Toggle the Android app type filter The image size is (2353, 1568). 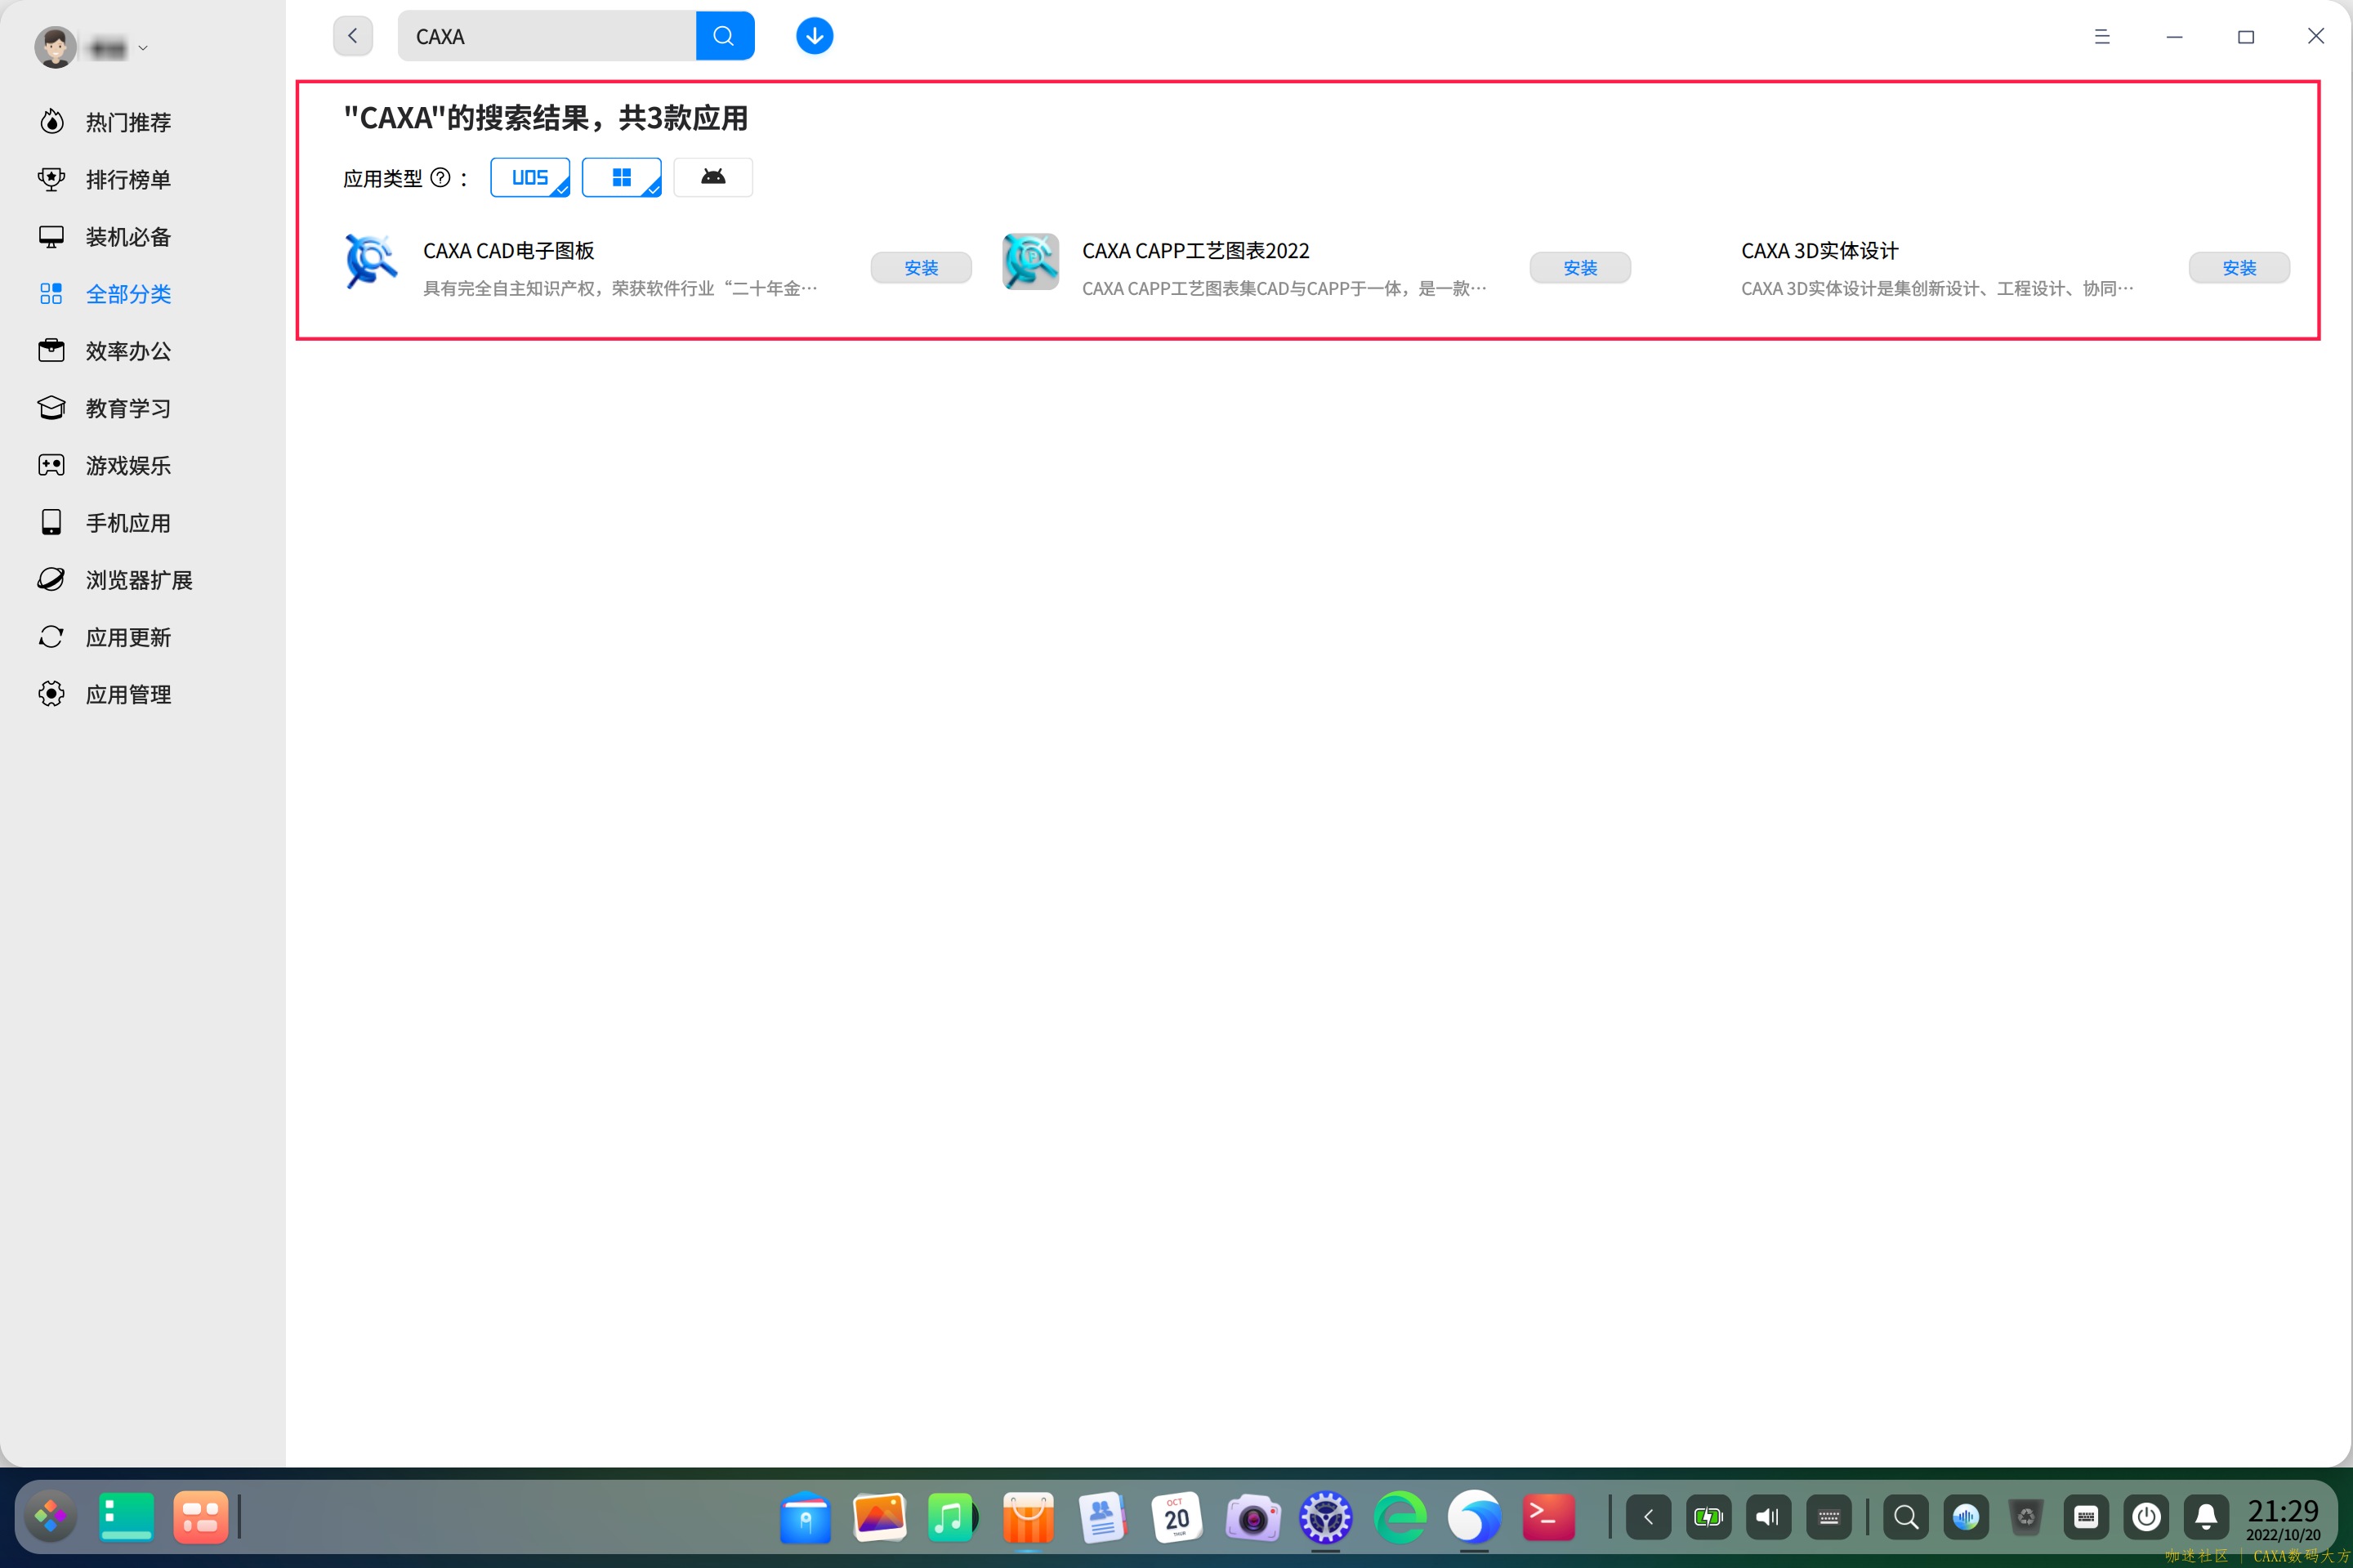coord(713,177)
